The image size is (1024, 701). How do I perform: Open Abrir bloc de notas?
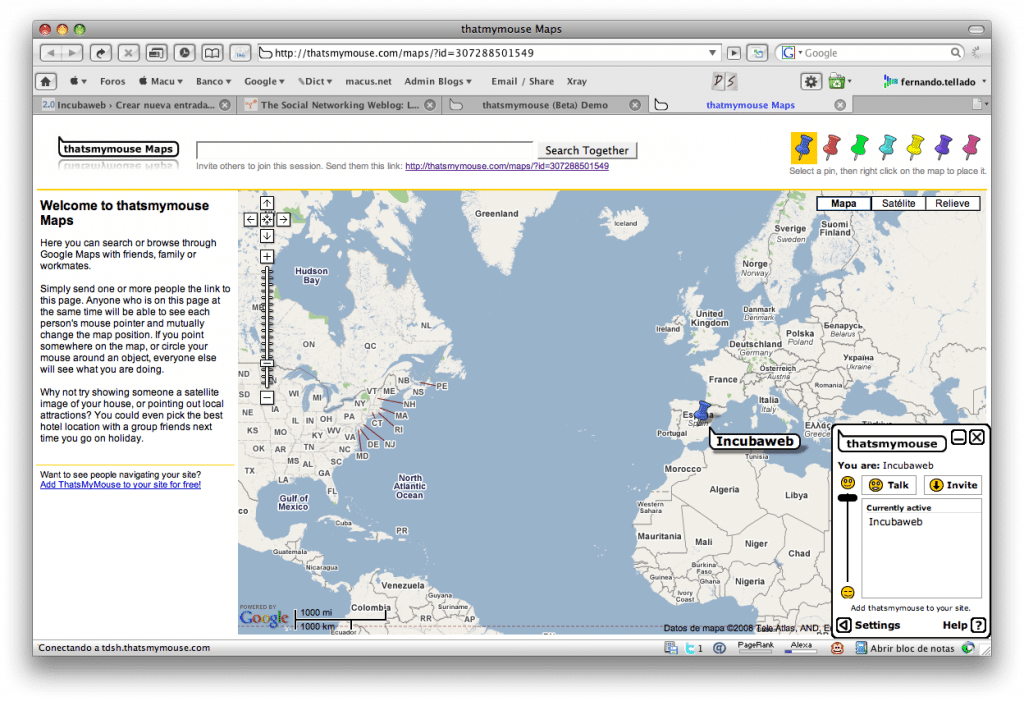905,648
